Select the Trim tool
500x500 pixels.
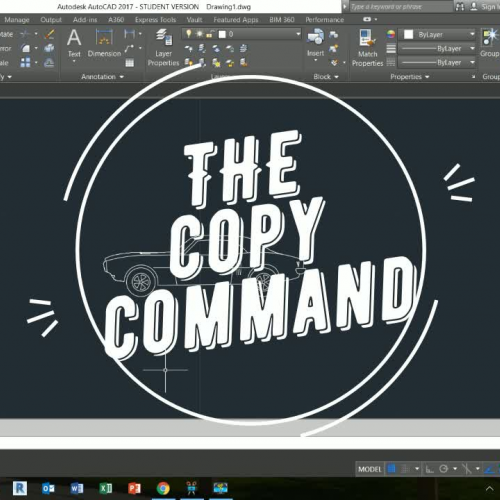(25, 34)
